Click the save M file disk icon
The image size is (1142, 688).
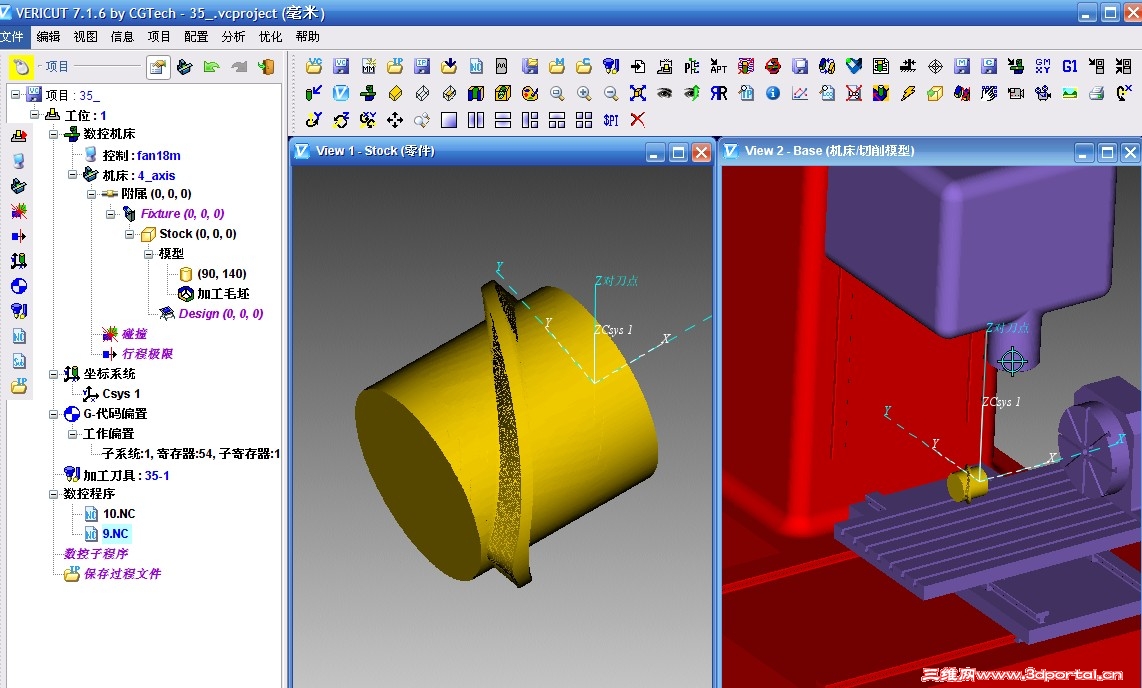(x=962, y=66)
